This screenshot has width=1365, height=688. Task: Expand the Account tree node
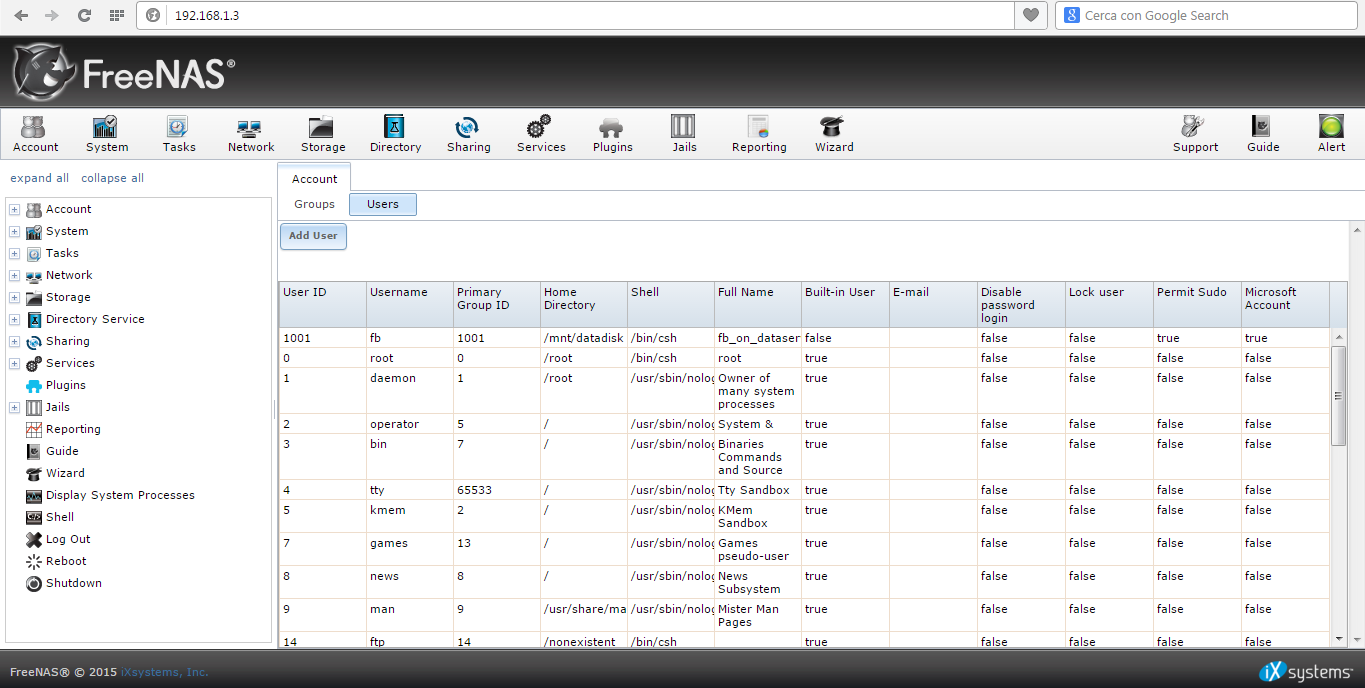(14, 210)
